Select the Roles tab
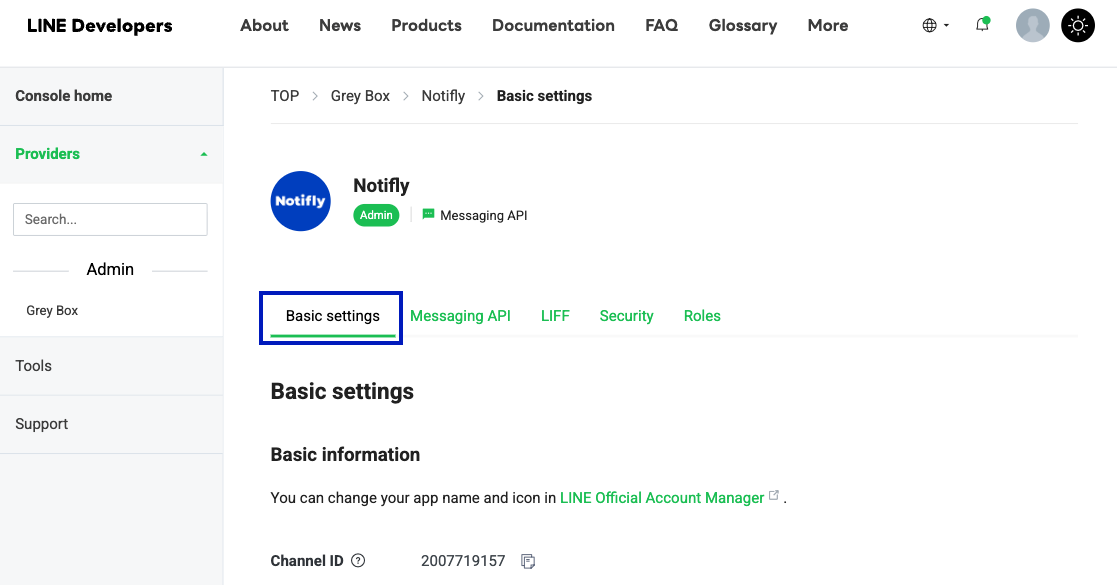 click(702, 315)
